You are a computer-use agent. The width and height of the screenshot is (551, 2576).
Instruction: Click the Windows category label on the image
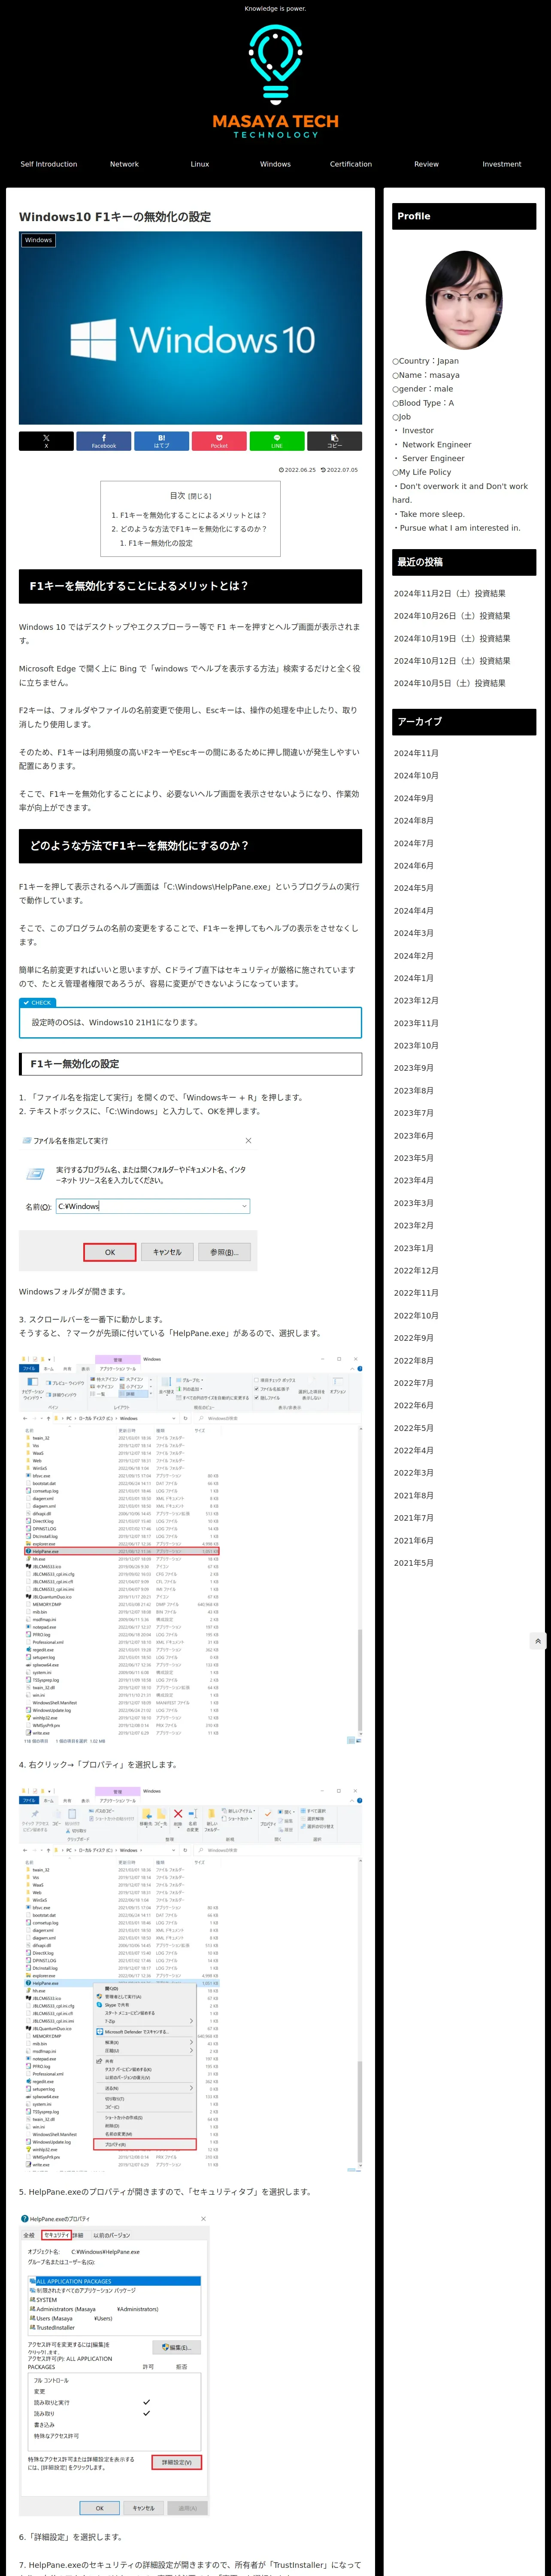click(x=38, y=240)
